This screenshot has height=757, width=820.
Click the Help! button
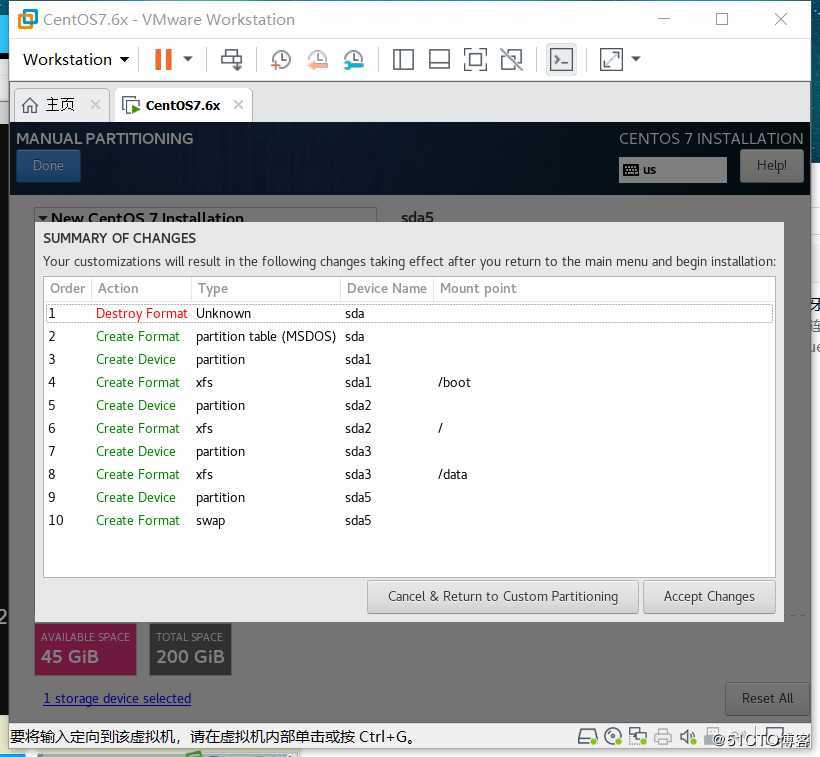coord(771,166)
